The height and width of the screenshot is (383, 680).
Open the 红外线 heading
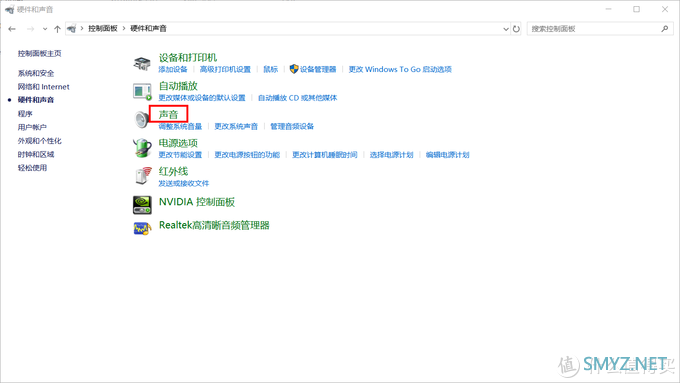pos(173,171)
